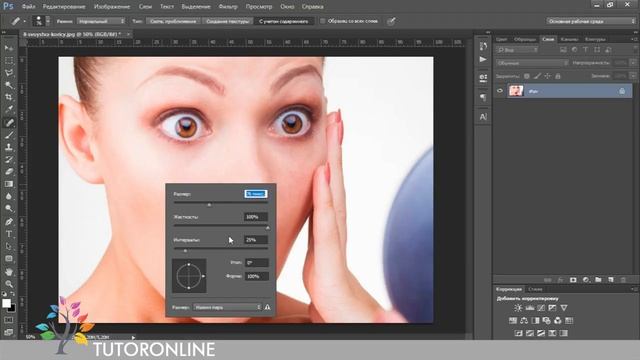Screen dimensions: 640x360
Task: Choose С учетом содержимого type option
Action: [284, 21]
